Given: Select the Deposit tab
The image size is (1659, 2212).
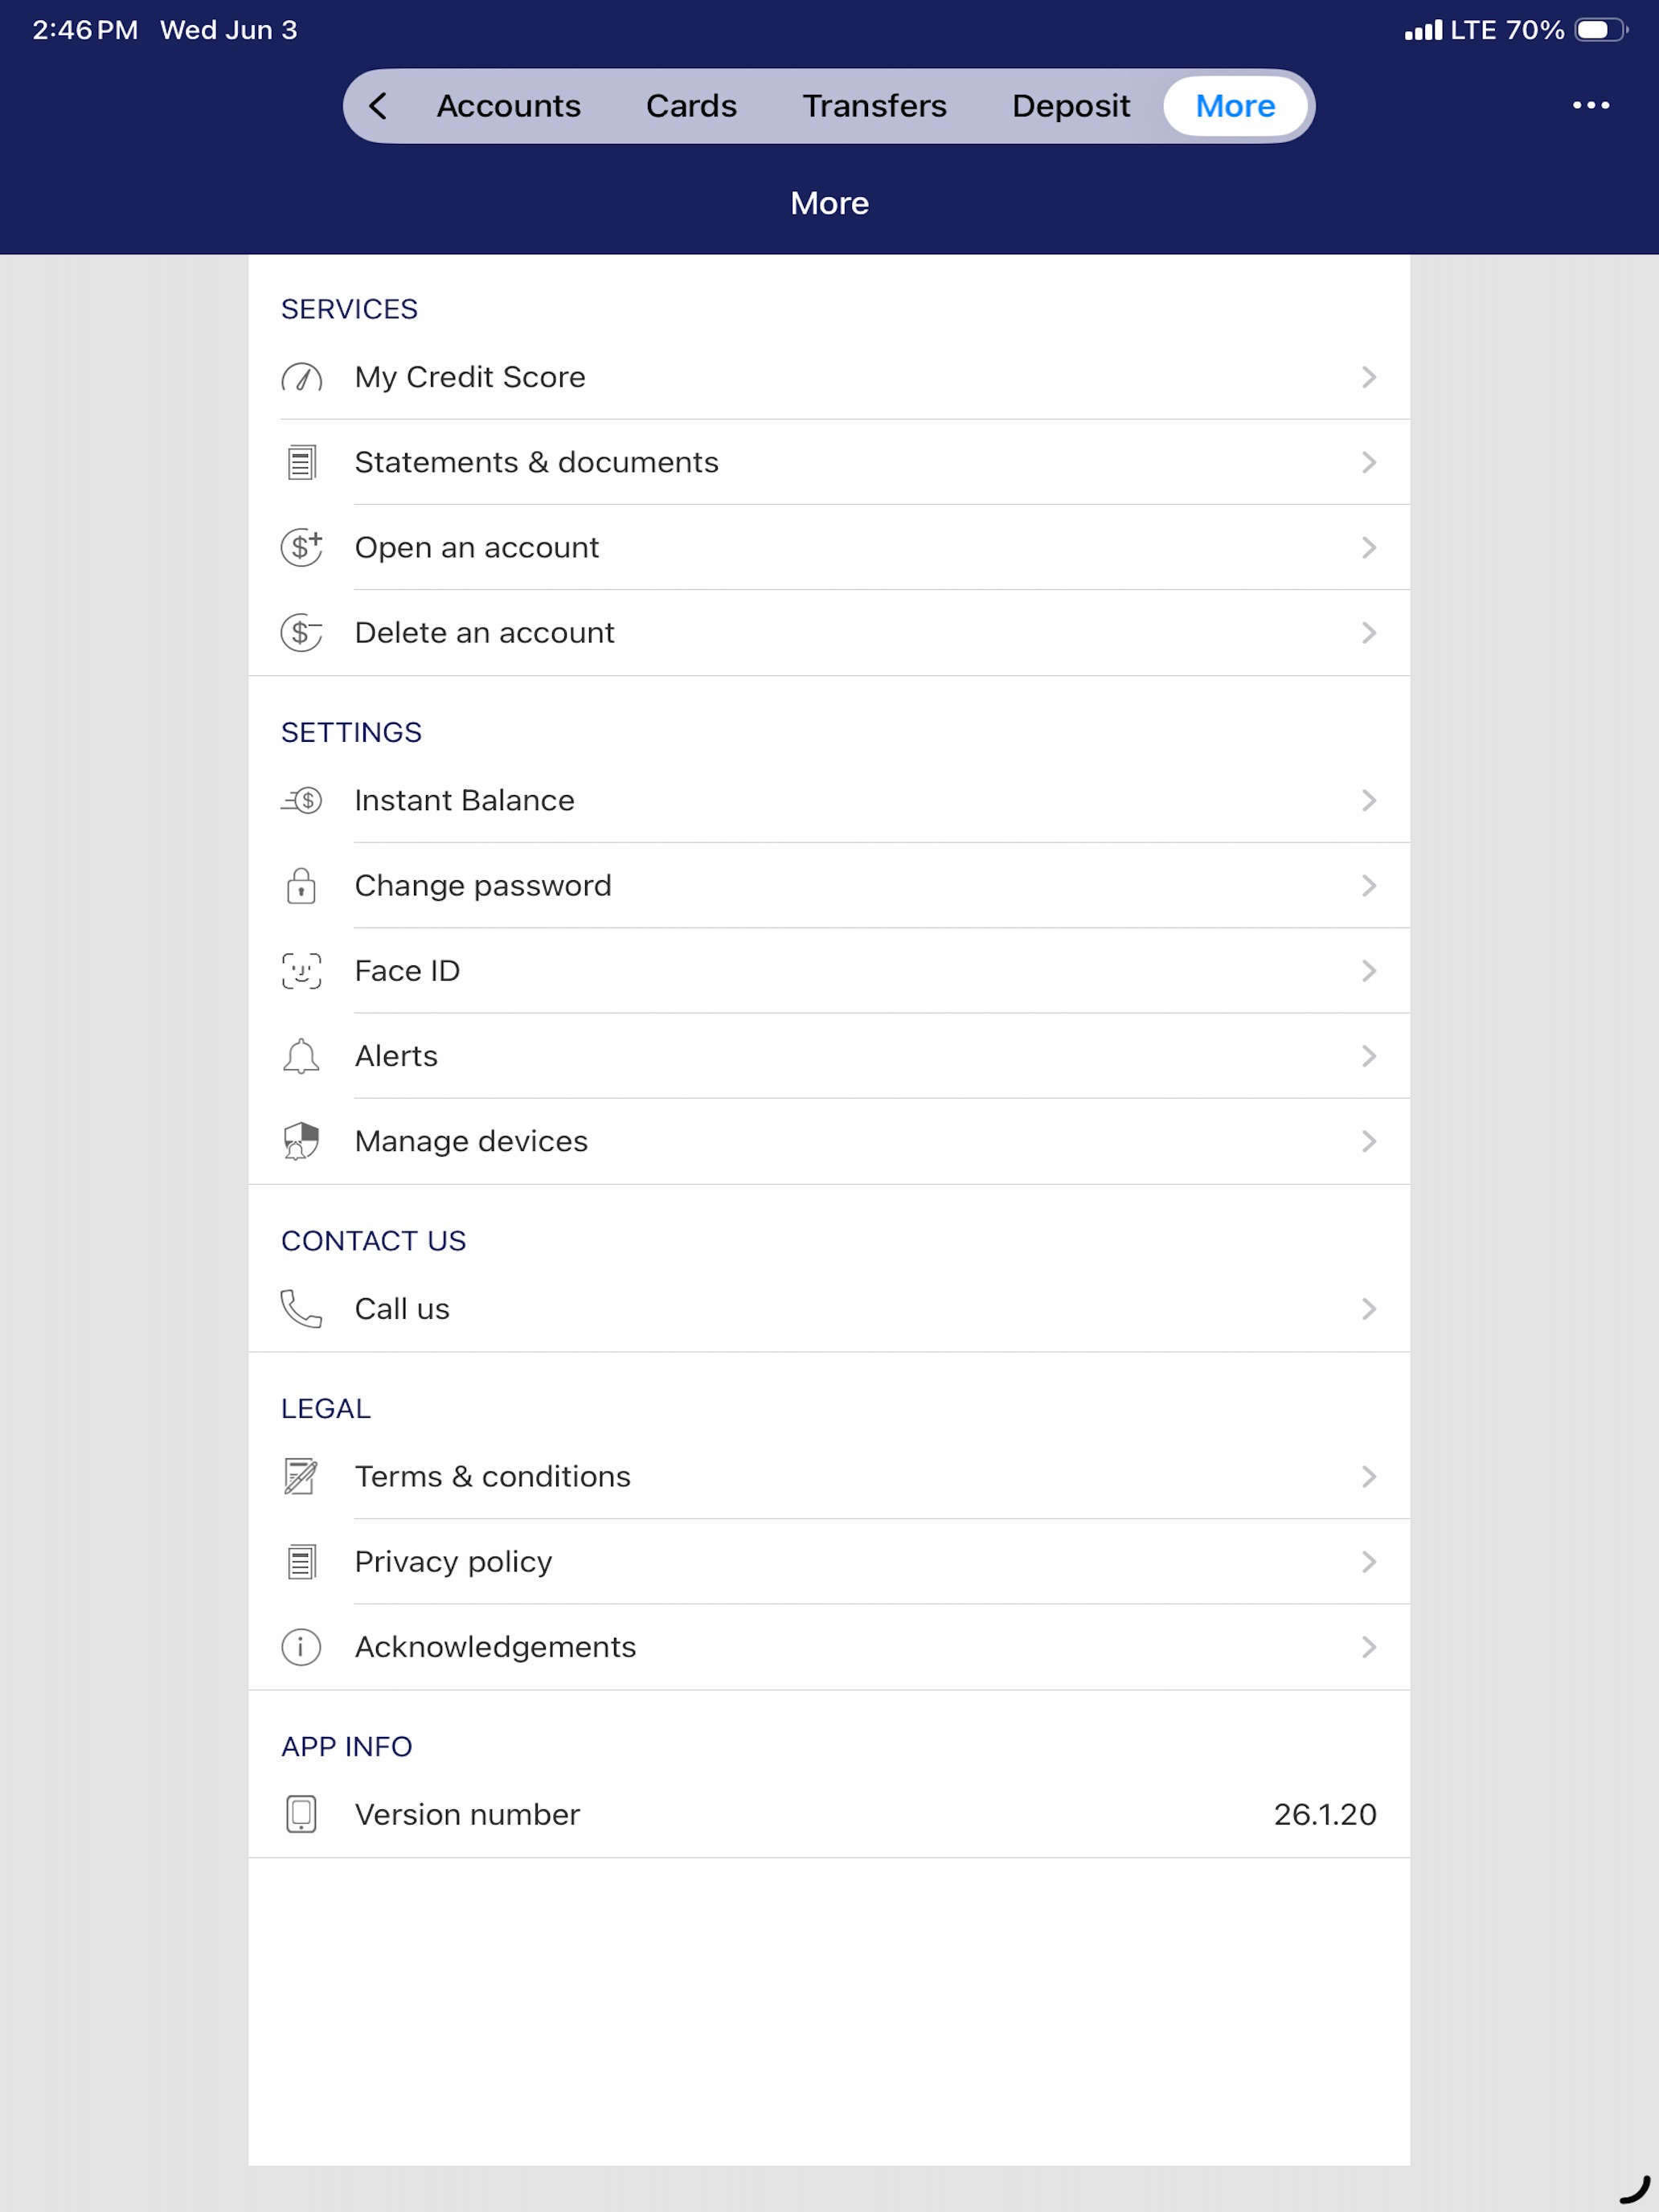Looking at the screenshot, I should 1070,105.
